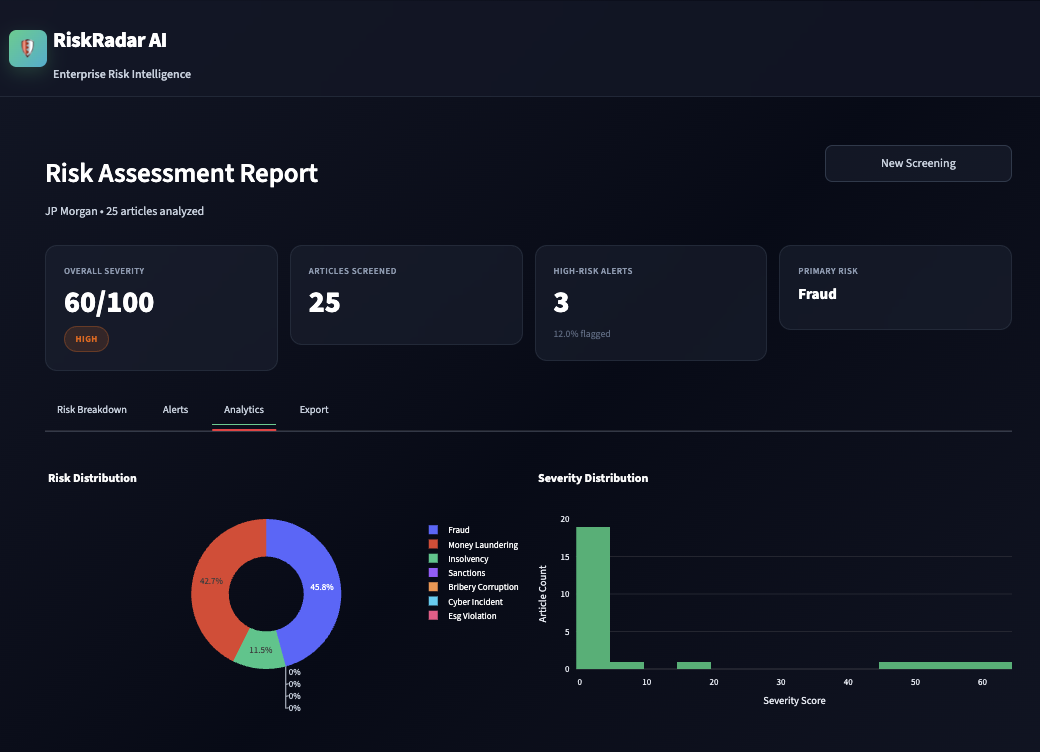Select the Analytics tab
The image size is (1040, 752).
(243, 410)
